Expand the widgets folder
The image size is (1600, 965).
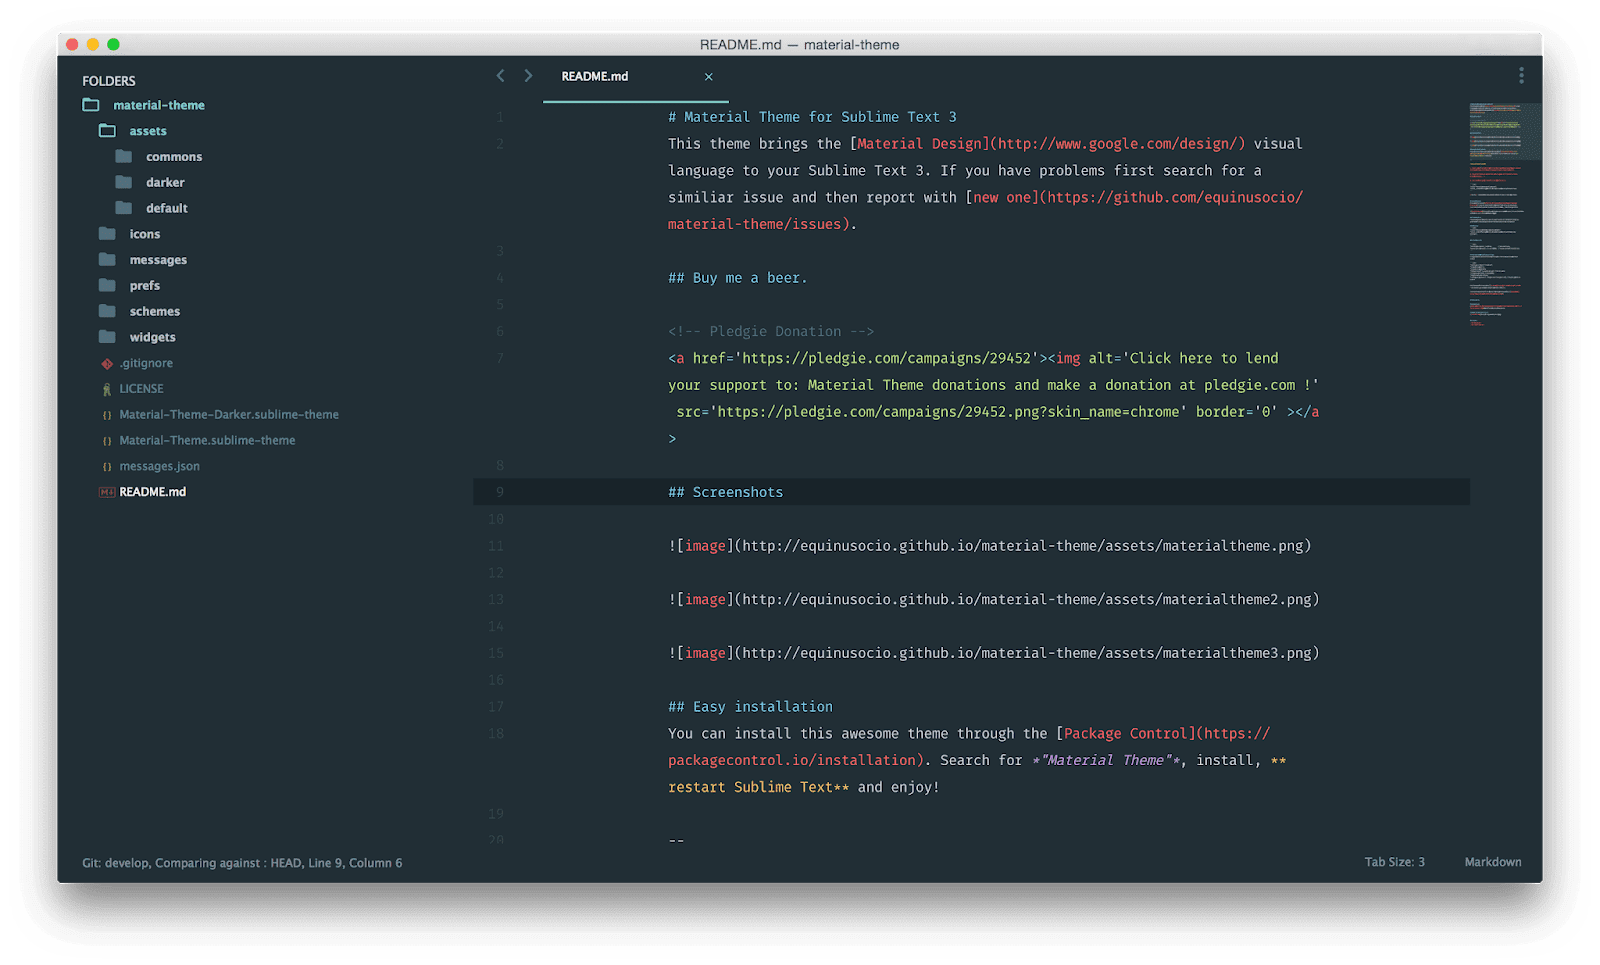[152, 337]
